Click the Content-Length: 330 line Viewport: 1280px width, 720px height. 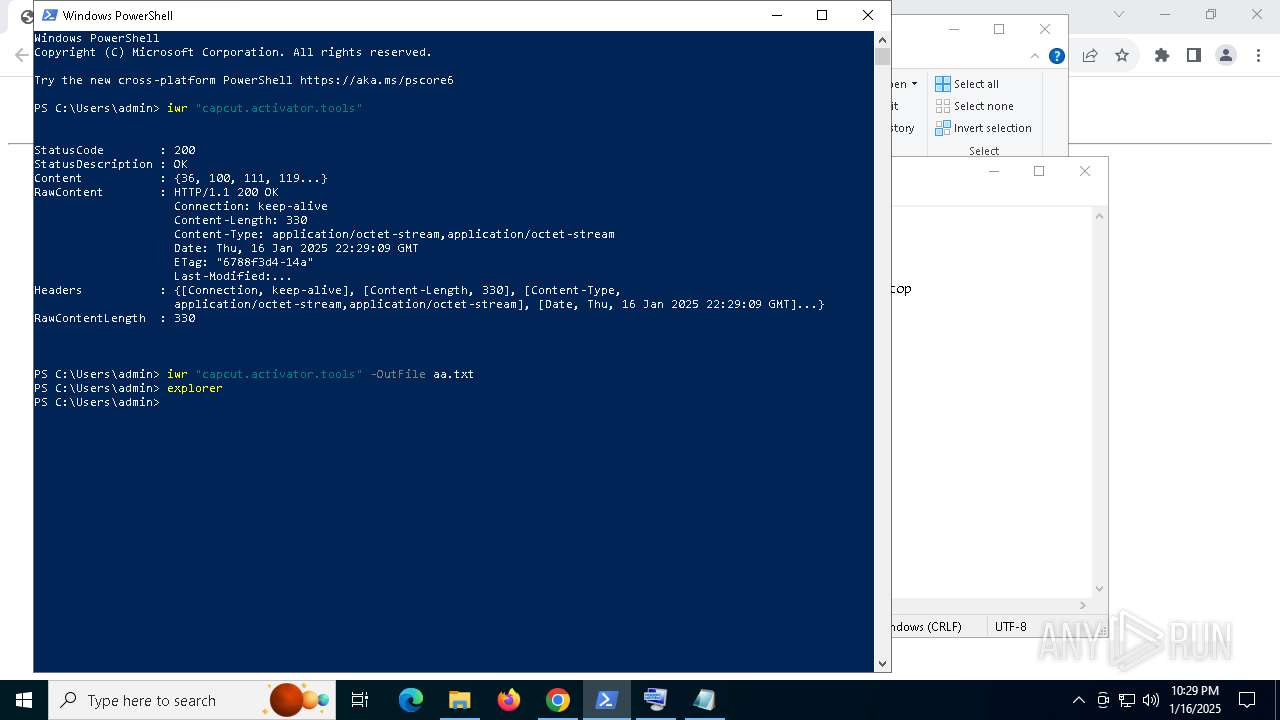coord(241,220)
